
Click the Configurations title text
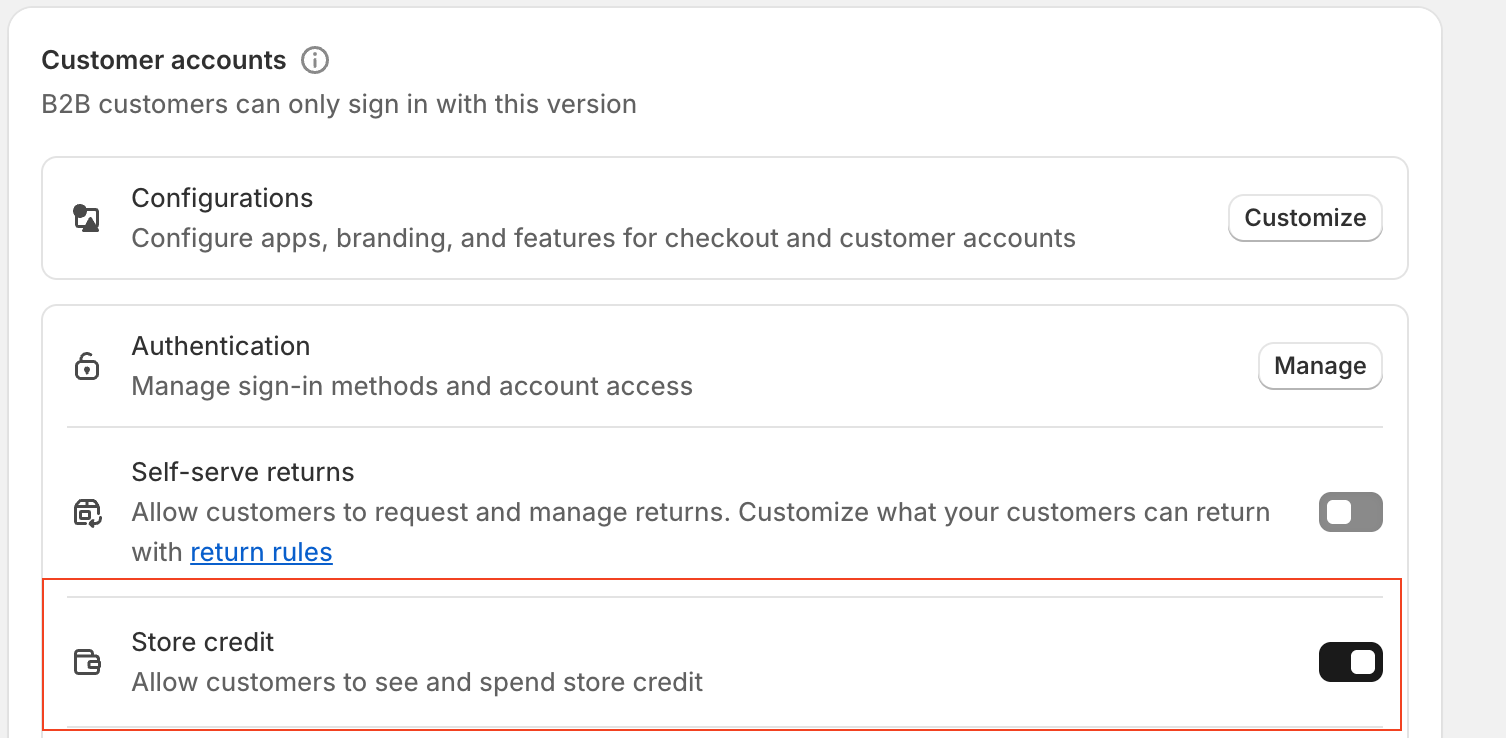(222, 198)
